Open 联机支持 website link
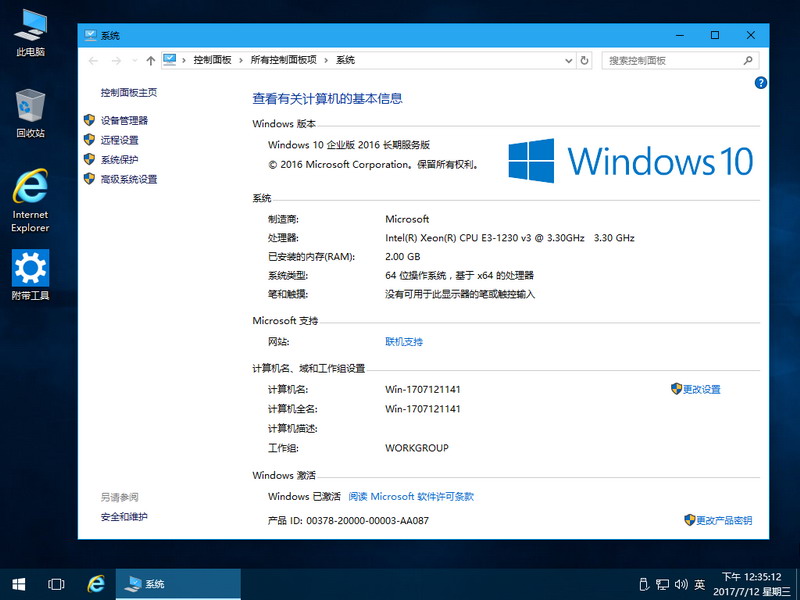This screenshot has width=800, height=600. 404,342
